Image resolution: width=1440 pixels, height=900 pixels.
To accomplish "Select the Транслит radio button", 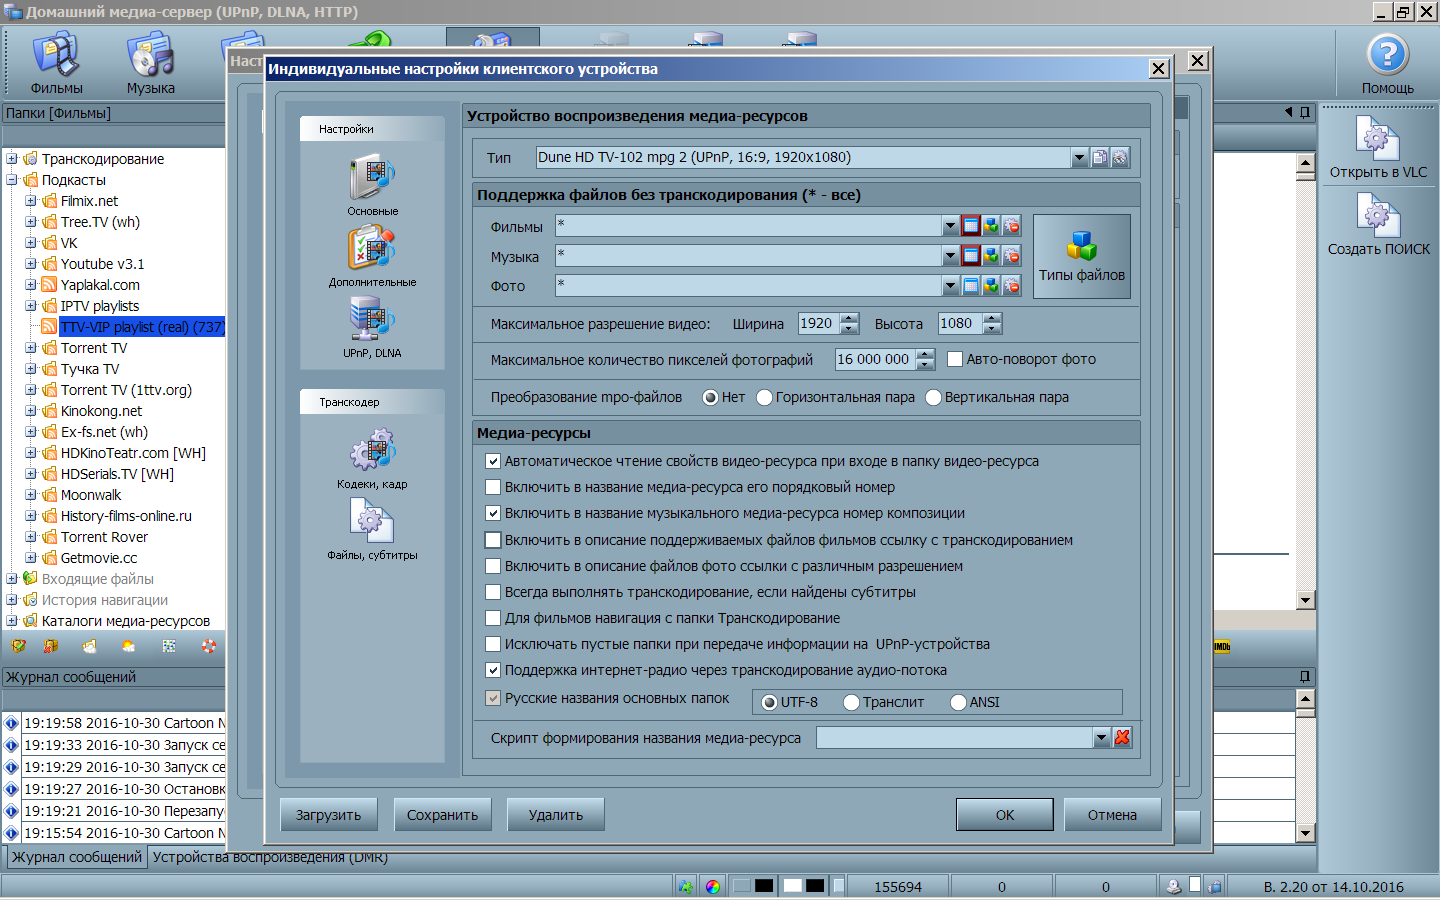I will click(x=851, y=702).
